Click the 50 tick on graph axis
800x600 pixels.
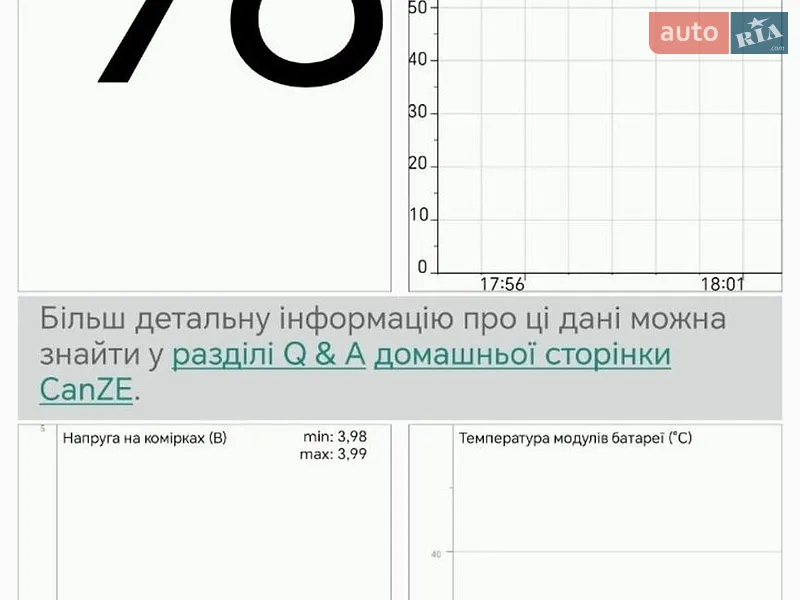[x=417, y=8]
